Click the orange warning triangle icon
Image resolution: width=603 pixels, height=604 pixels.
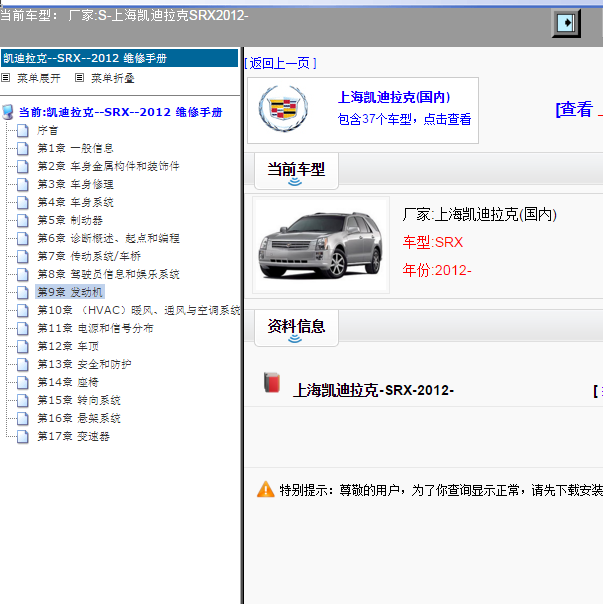pyautogui.click(x=265, y=489)
